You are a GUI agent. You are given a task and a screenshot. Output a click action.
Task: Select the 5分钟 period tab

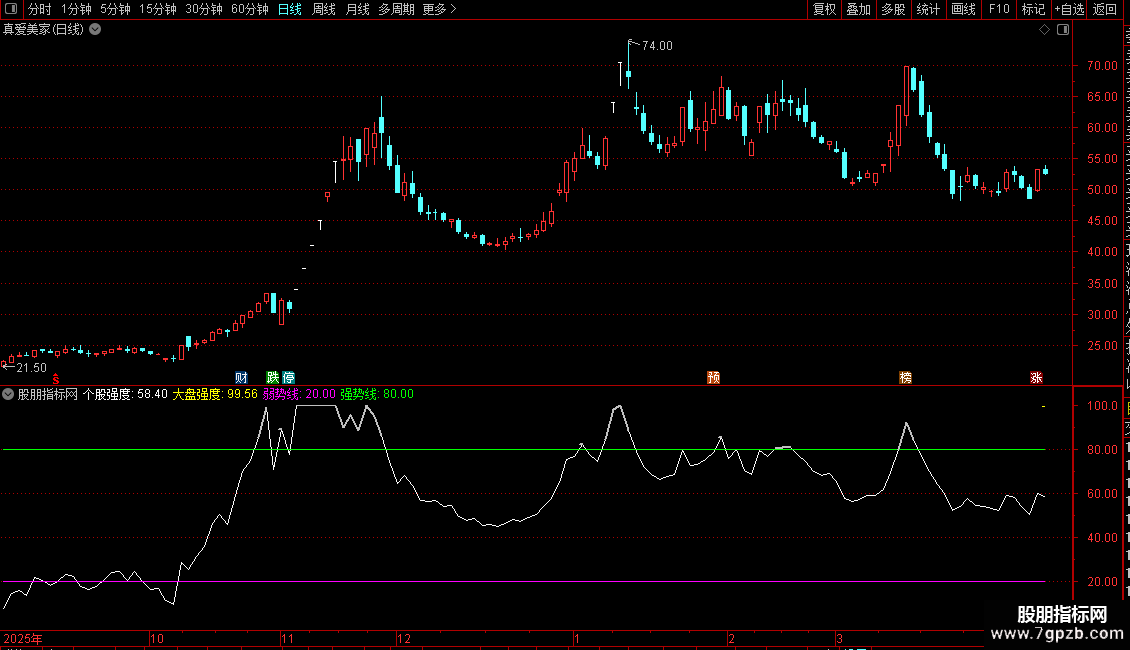coord(115,9)
